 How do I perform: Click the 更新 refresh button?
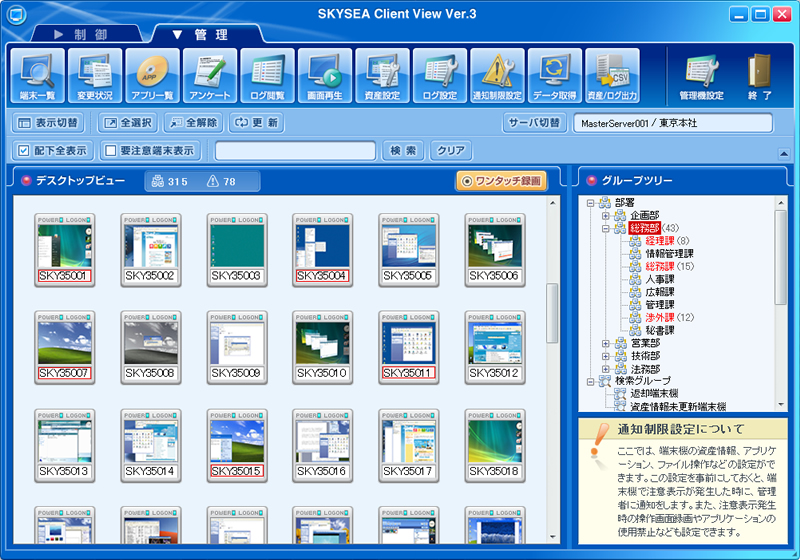pos(256,123)
